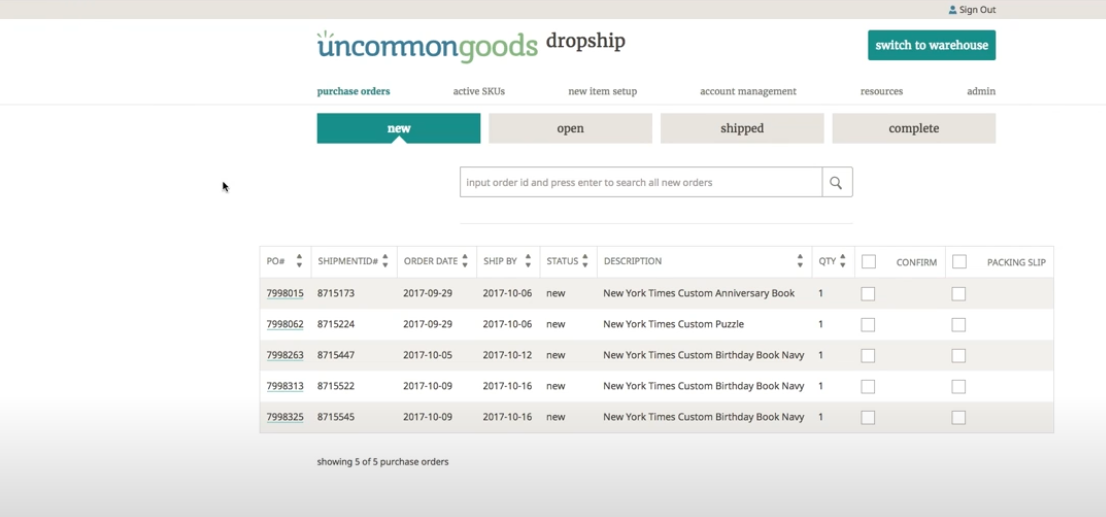Sort by SHIP BY column arrows
The height and width of the screenshot is (517, 1106).
tap(528, 261)
